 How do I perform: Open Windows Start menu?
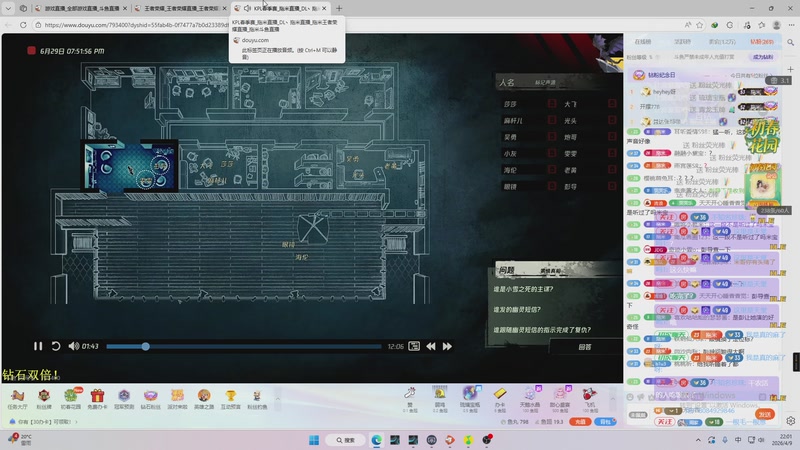coord(314,440)
